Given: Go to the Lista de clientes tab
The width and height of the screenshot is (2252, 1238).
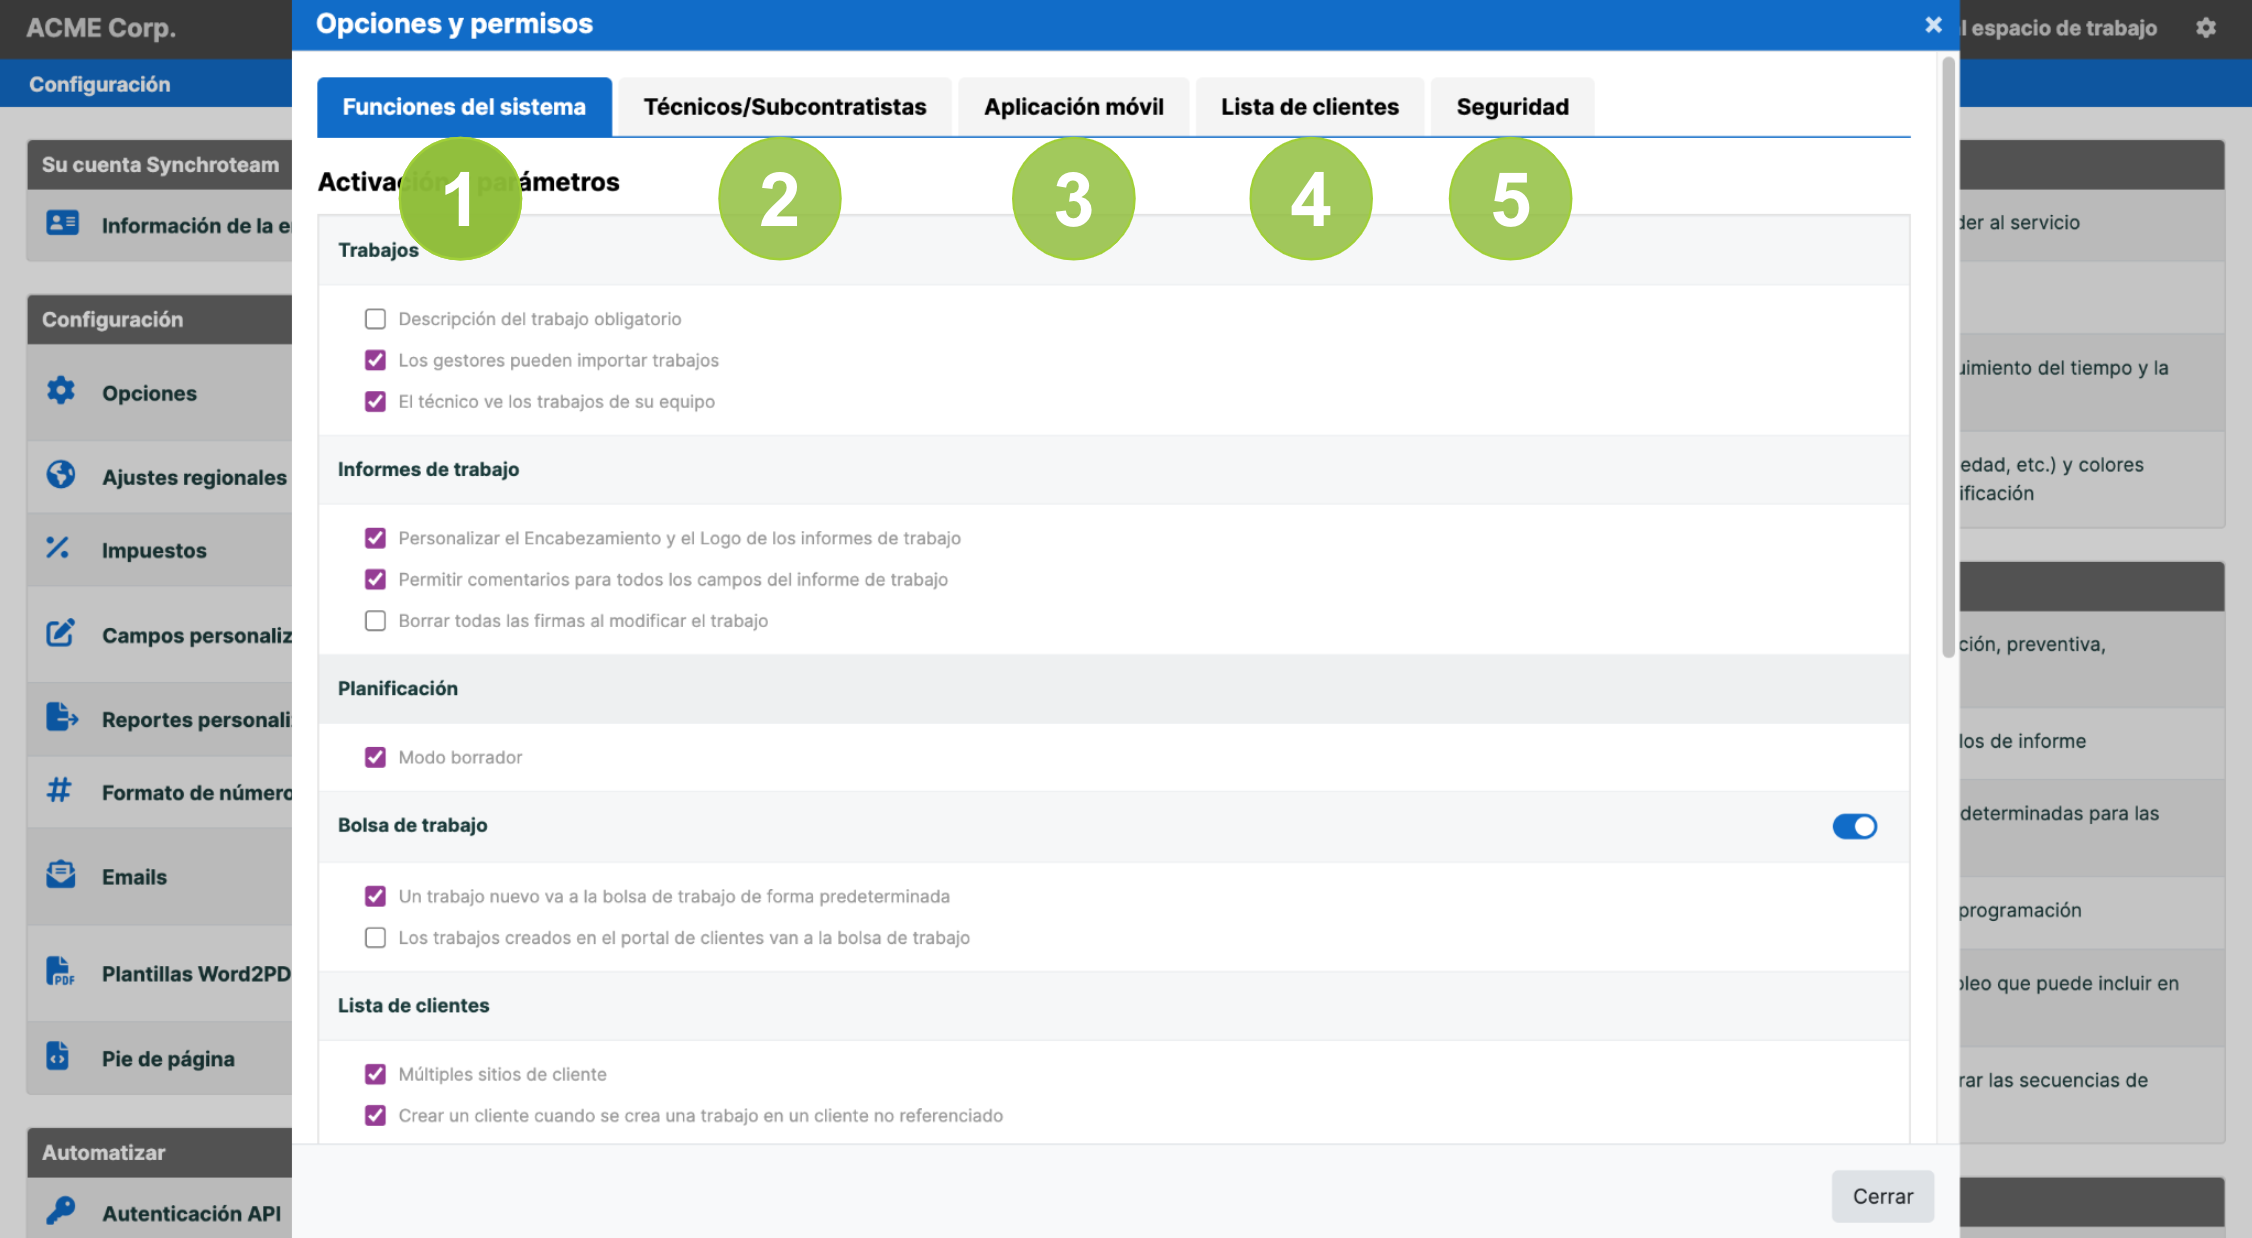Looking at the screenshot, I should [x=1310, y=107].
